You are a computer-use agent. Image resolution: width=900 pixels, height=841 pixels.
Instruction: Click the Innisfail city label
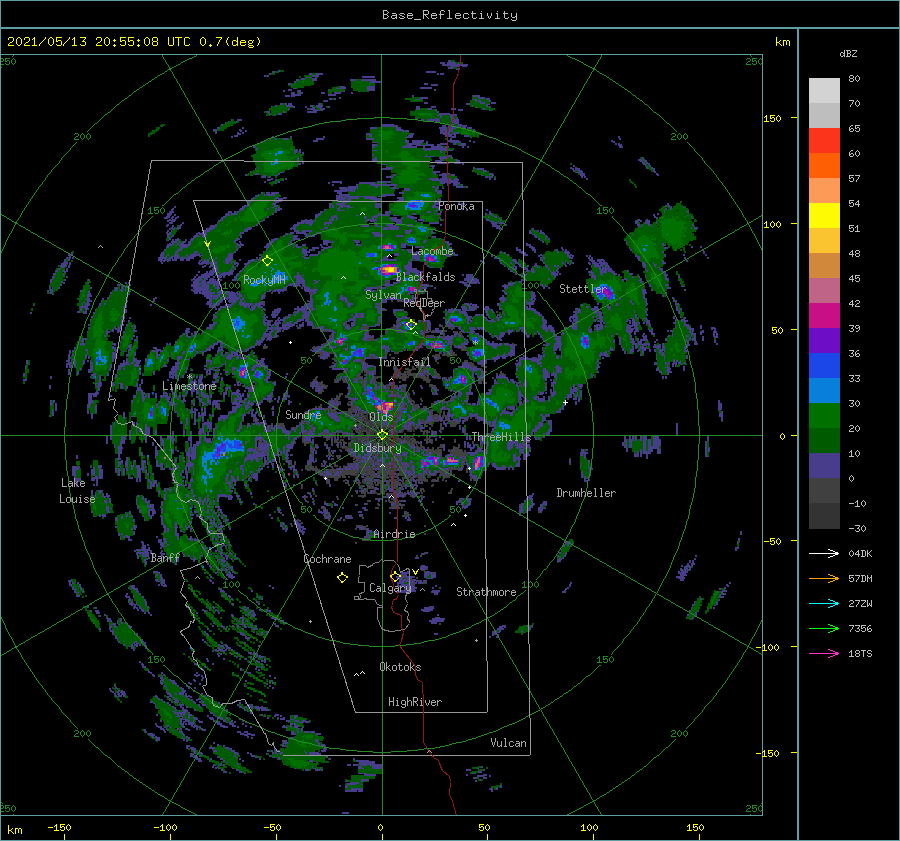(404, 362)
